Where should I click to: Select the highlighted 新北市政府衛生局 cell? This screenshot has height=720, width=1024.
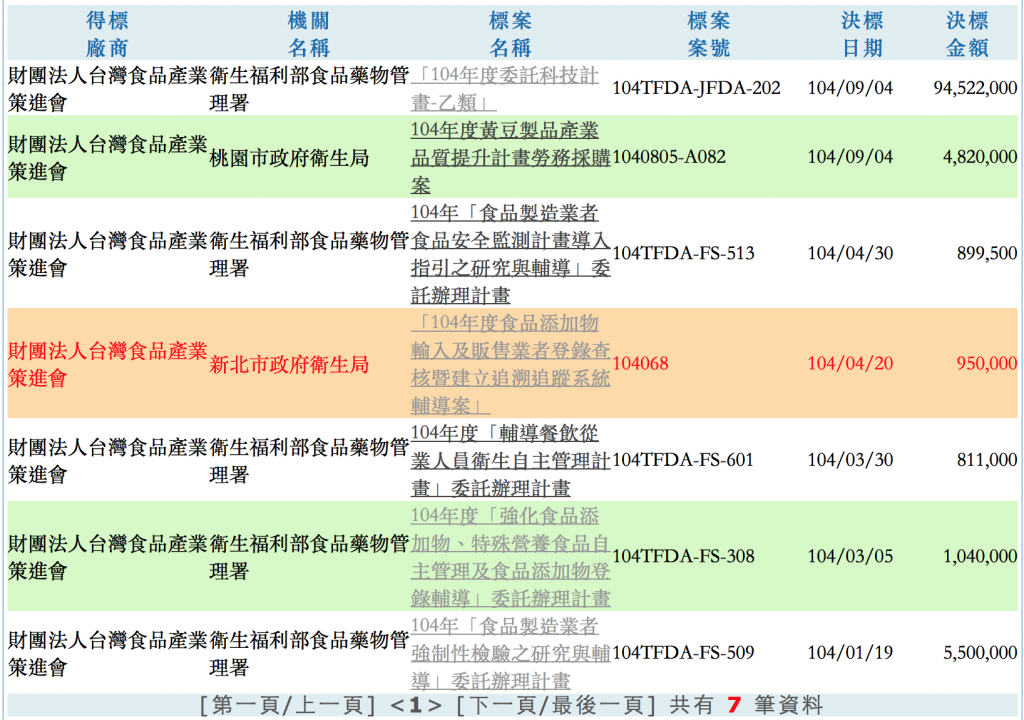click(x=289, y=365)
